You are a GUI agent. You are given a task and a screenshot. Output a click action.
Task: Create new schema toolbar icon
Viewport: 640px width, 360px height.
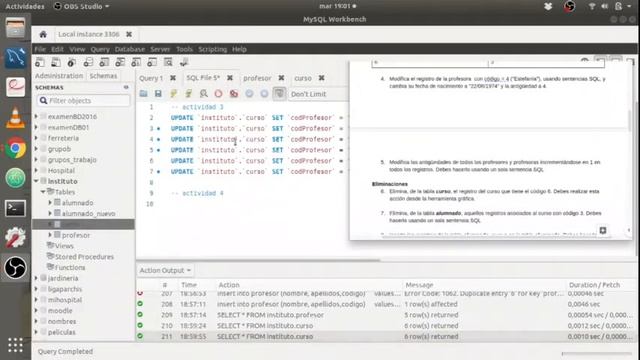[88, 62]
